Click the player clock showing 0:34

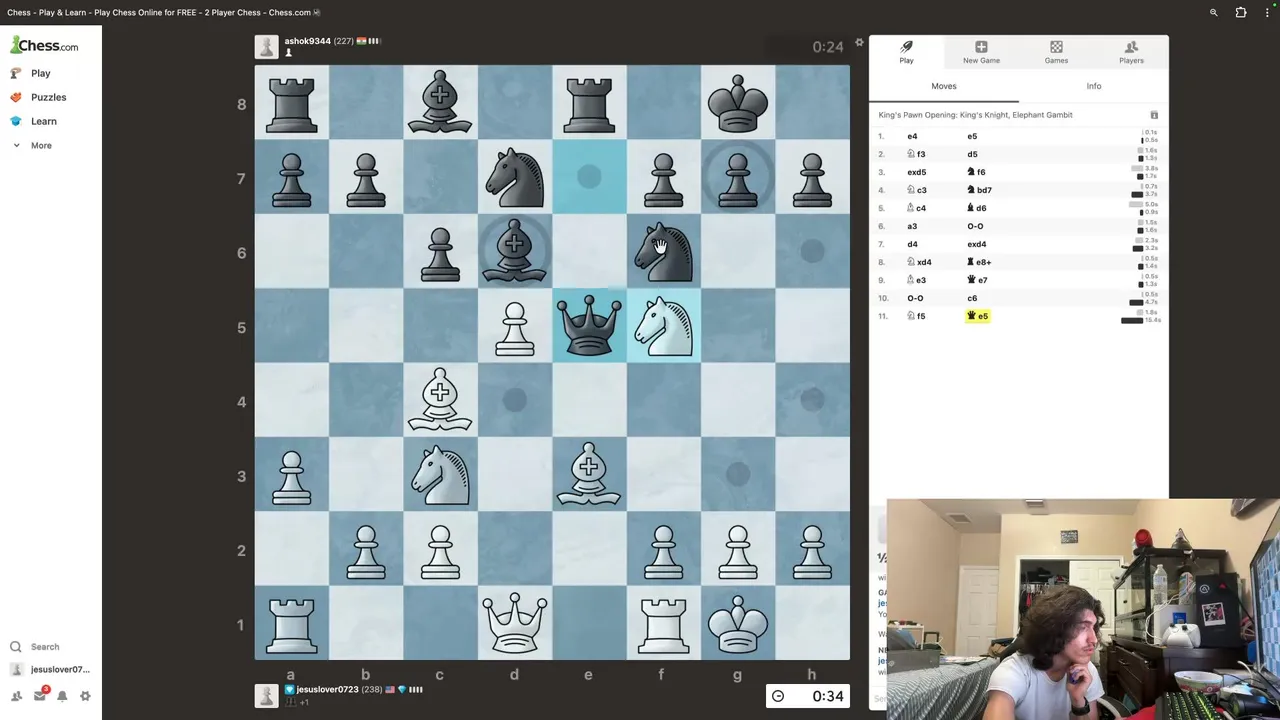(x=808, y=696)
